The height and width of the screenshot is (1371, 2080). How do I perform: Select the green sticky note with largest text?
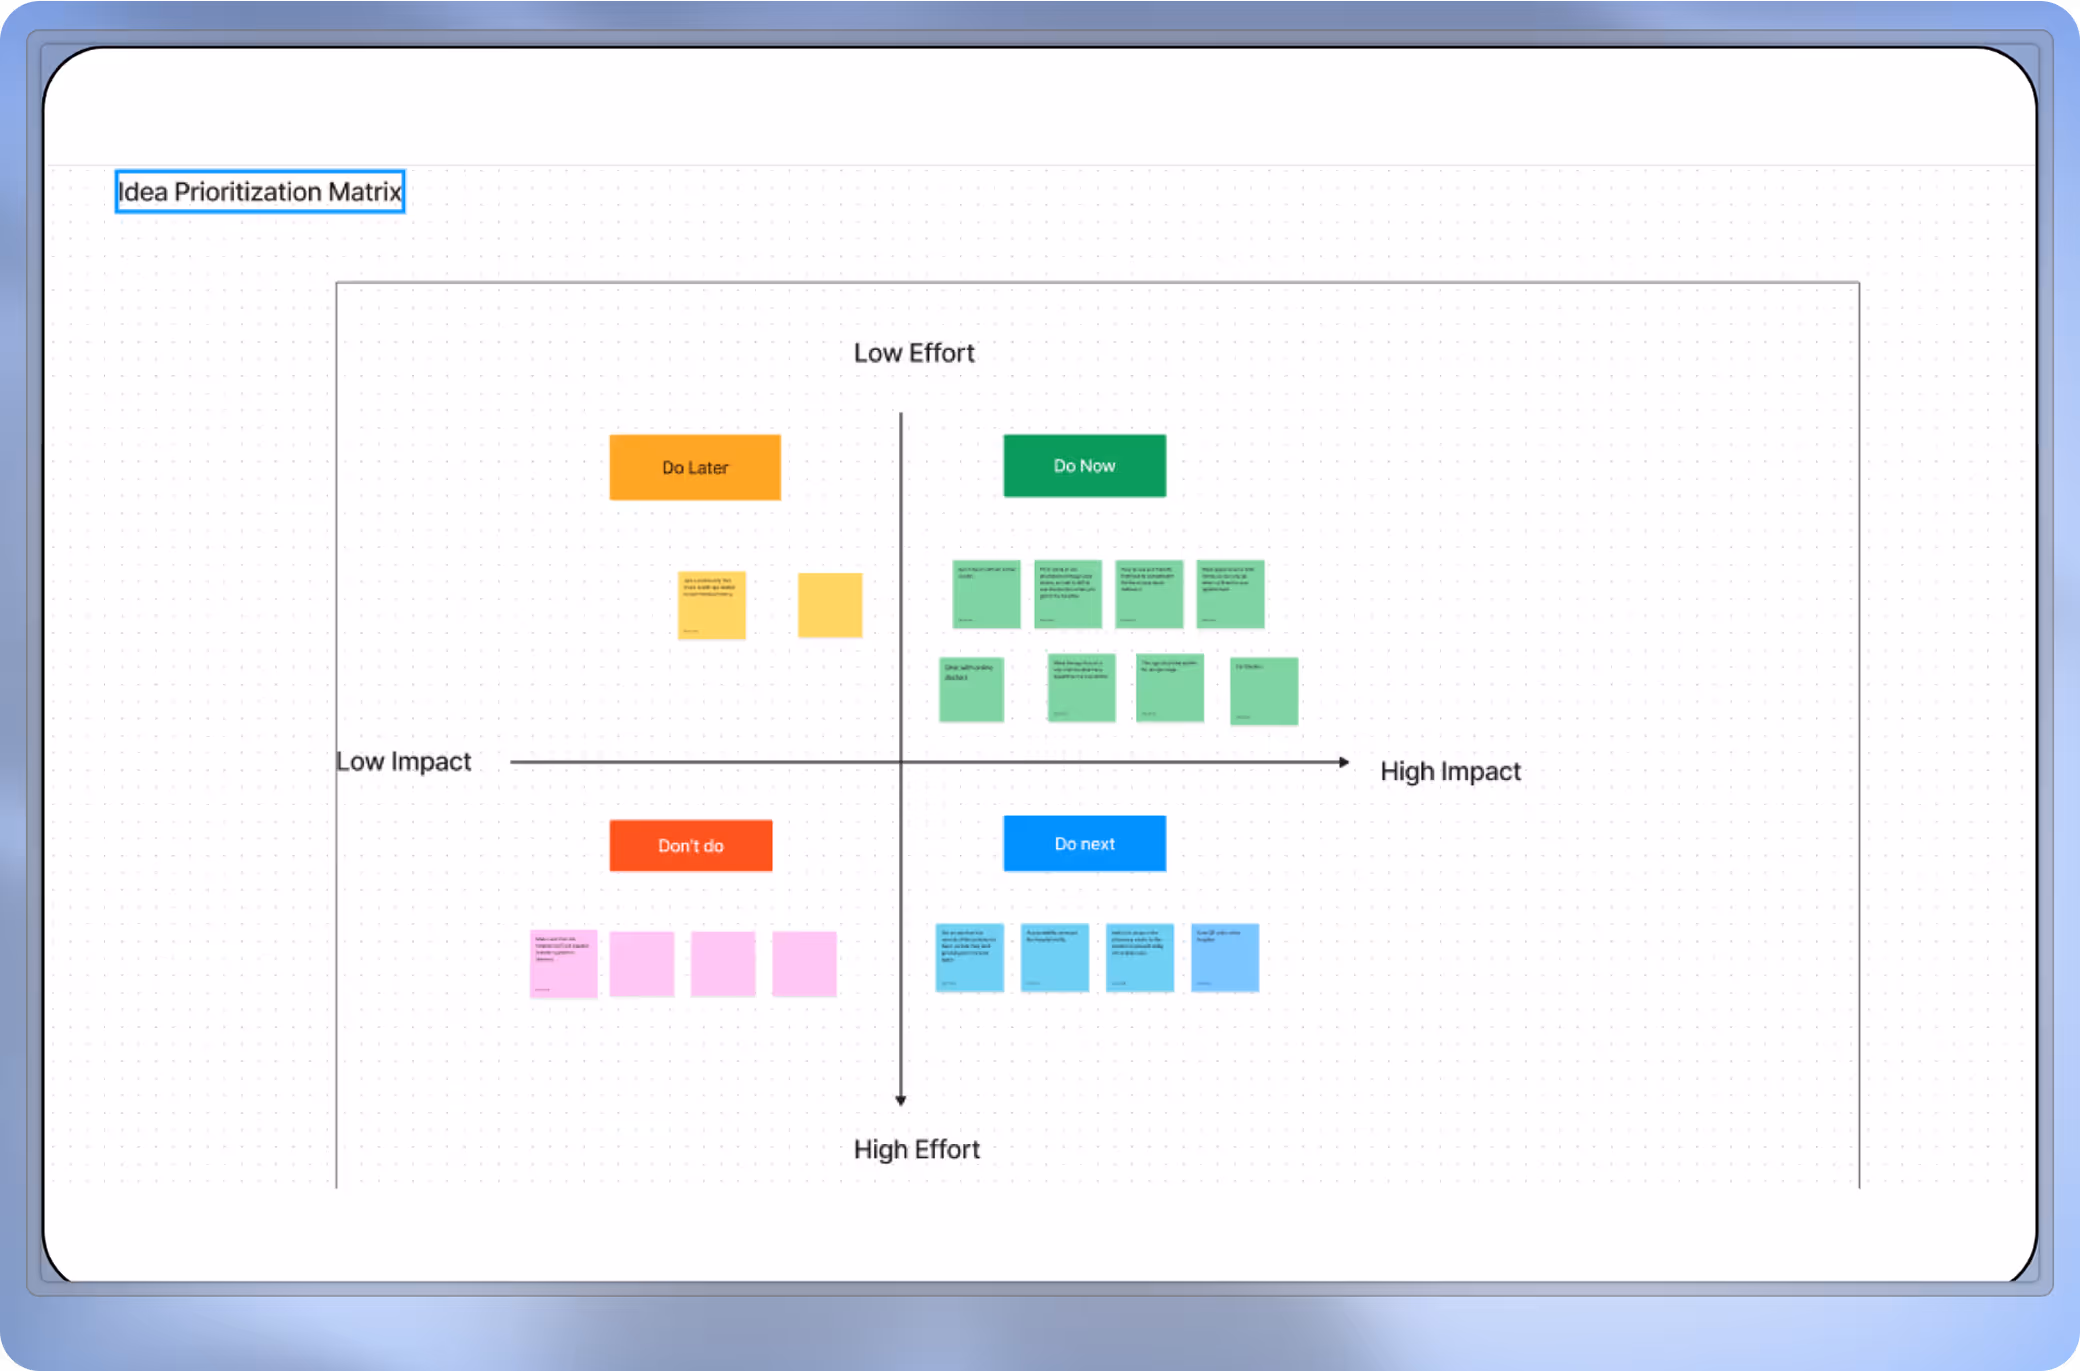[x=971, y=690]
